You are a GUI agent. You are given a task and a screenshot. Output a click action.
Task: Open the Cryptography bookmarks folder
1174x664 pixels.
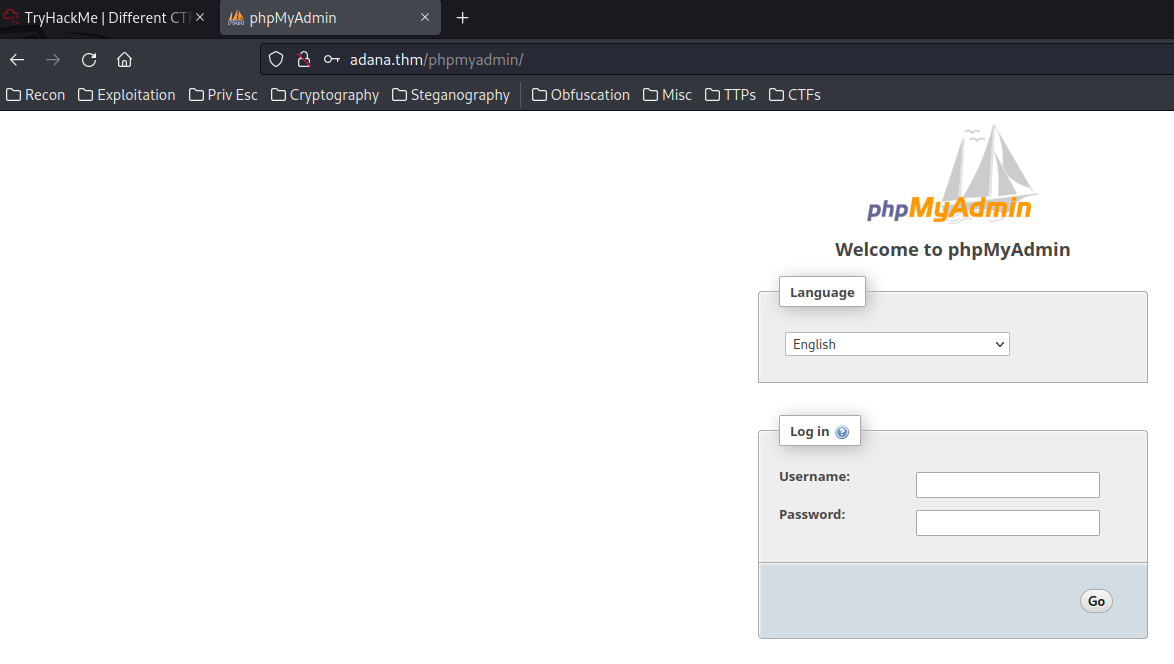[325, 95]
